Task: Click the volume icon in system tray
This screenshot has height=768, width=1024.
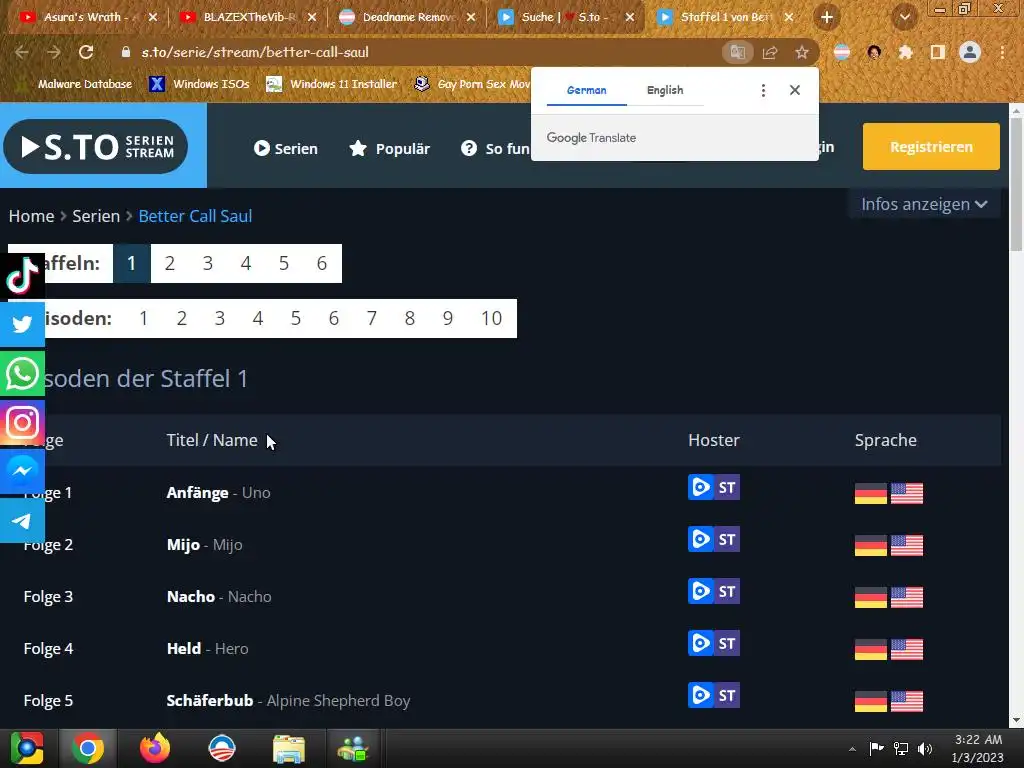Action: click(925, 749)
